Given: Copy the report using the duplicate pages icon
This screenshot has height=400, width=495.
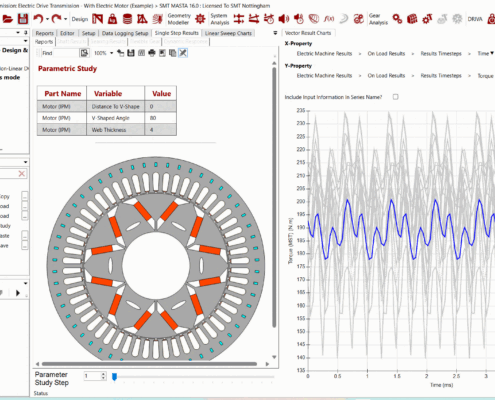Looking at the screenshot, I should 172,53.
